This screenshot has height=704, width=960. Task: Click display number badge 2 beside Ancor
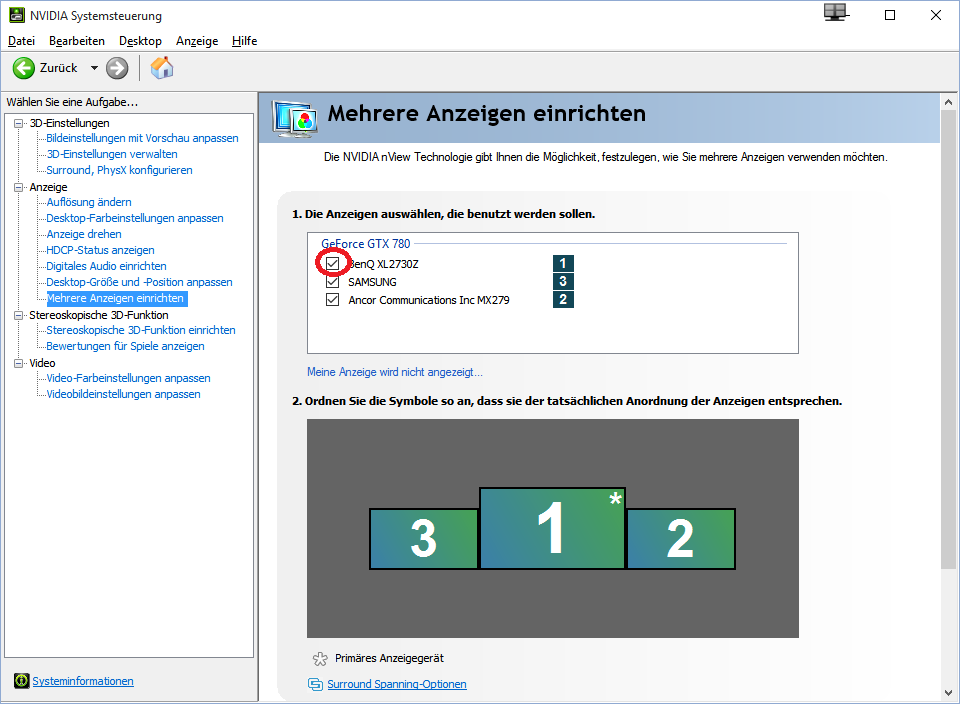point(563,299)
